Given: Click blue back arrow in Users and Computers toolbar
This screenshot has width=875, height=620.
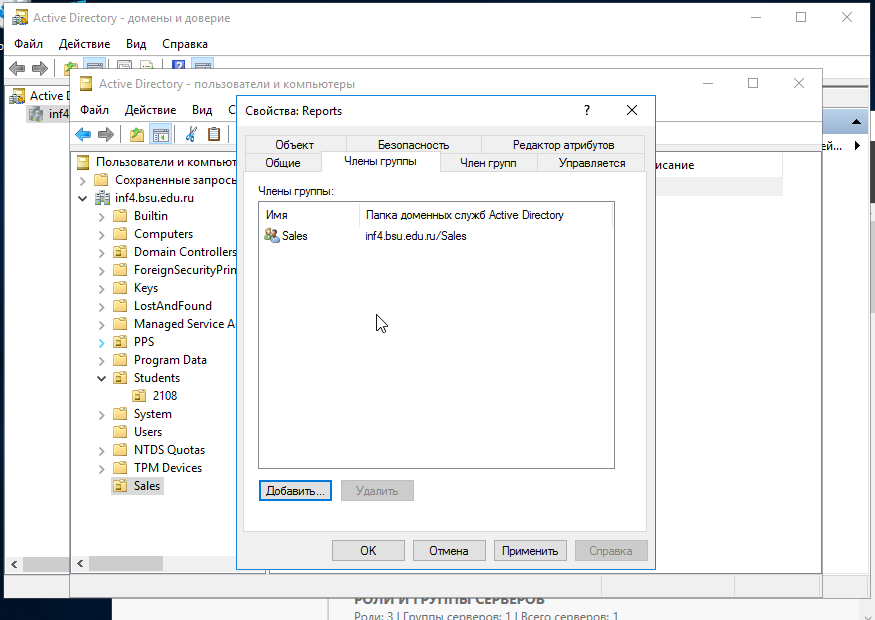Looking at the screenshot, I should coord(83,134).
